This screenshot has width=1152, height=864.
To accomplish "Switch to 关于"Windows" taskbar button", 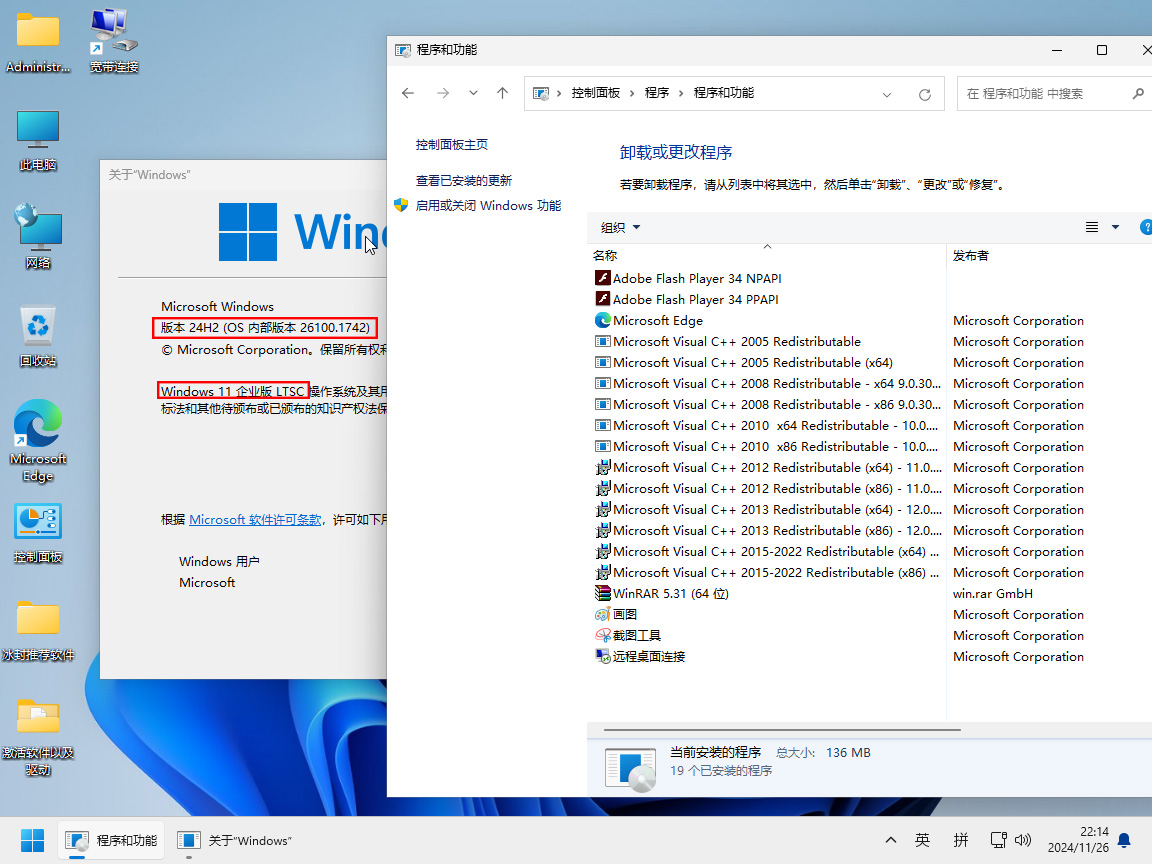I will coord(235,840).
